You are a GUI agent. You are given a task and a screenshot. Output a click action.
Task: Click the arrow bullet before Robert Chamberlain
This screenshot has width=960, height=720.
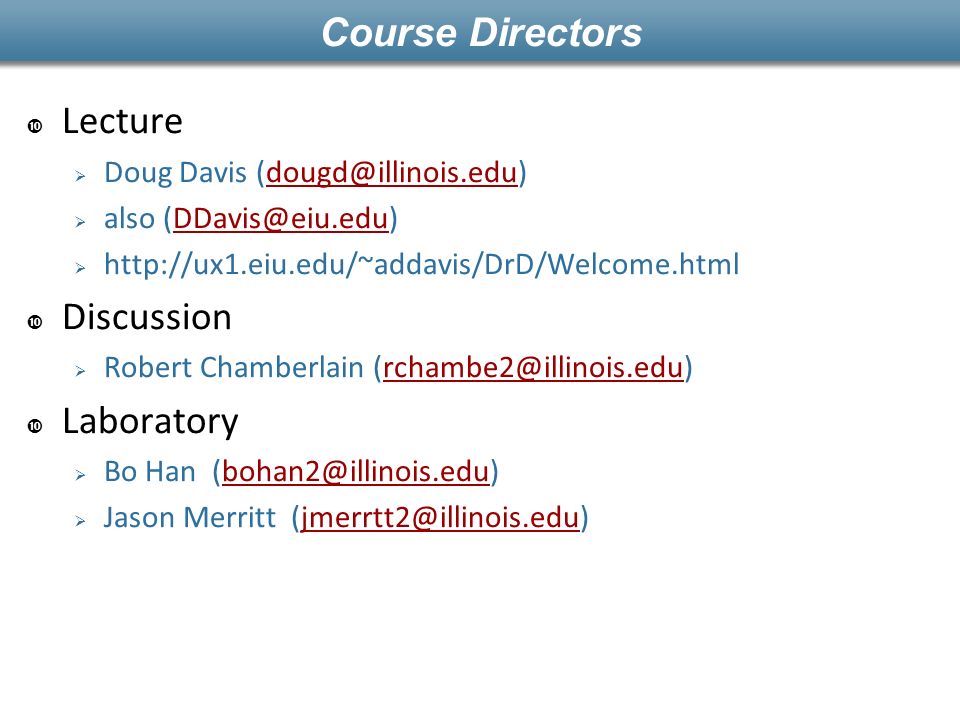click(80, 370)
